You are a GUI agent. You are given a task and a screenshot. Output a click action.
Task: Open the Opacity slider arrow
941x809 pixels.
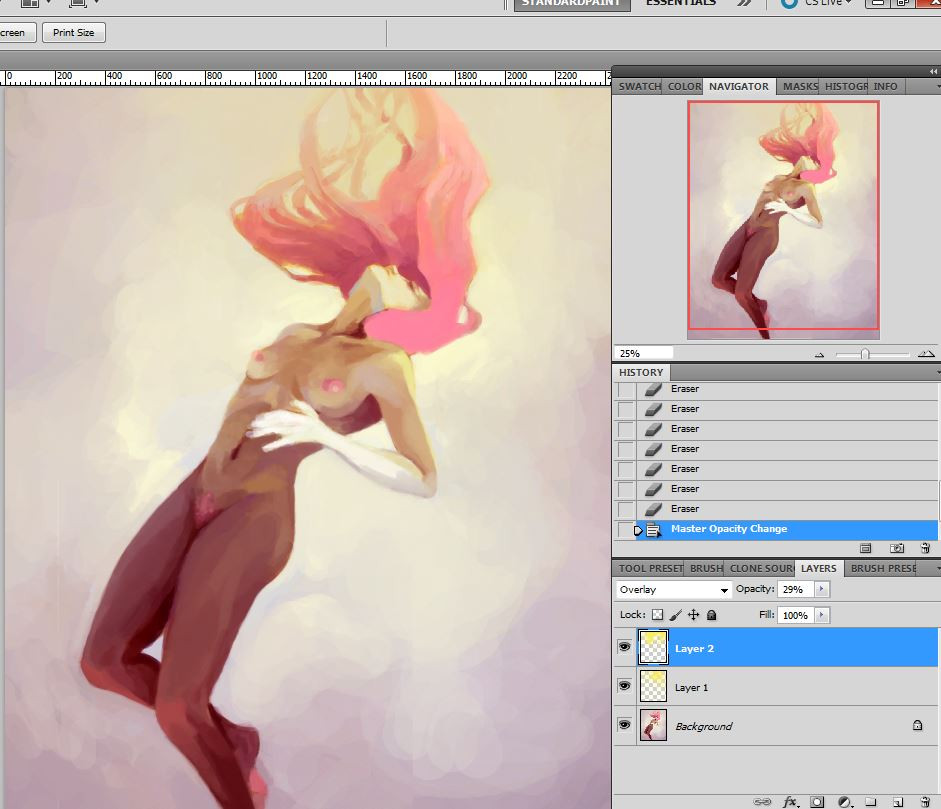tap(822, 589)
